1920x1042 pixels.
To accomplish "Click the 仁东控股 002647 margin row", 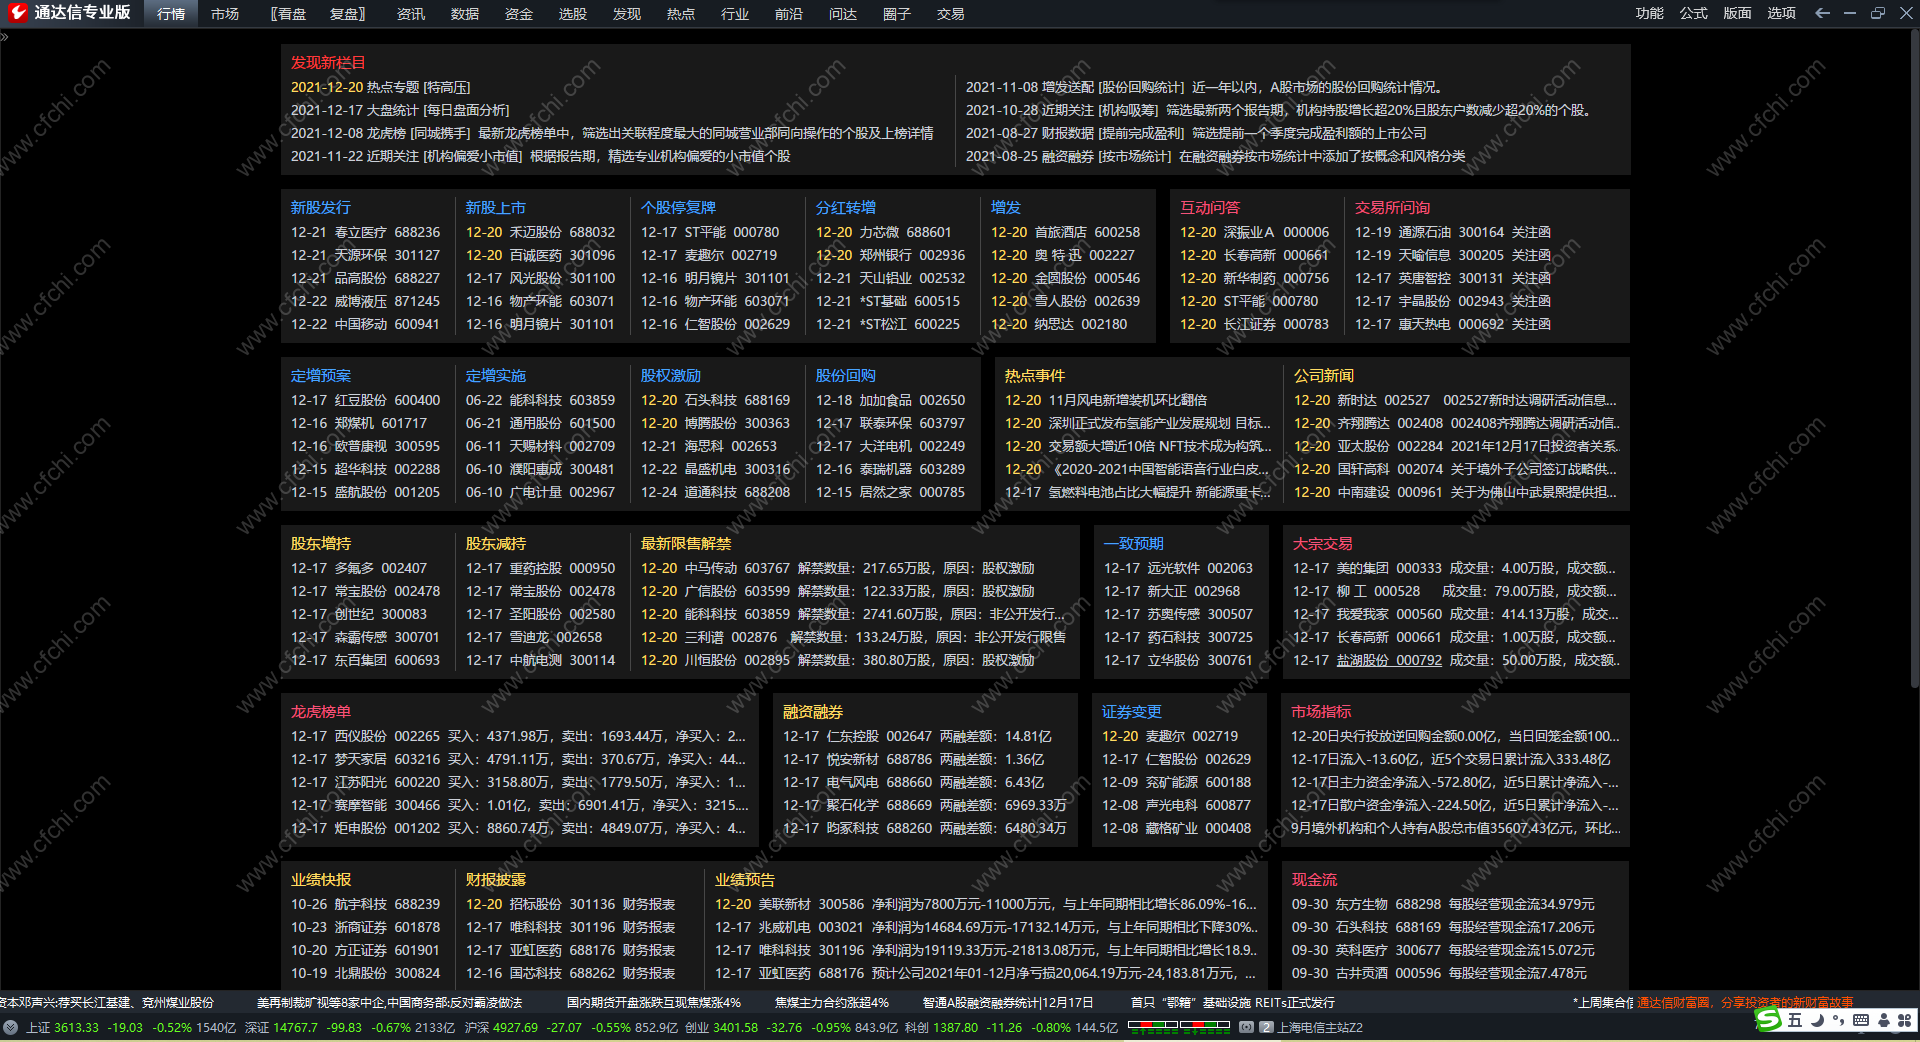I will [x=917, y=736].
